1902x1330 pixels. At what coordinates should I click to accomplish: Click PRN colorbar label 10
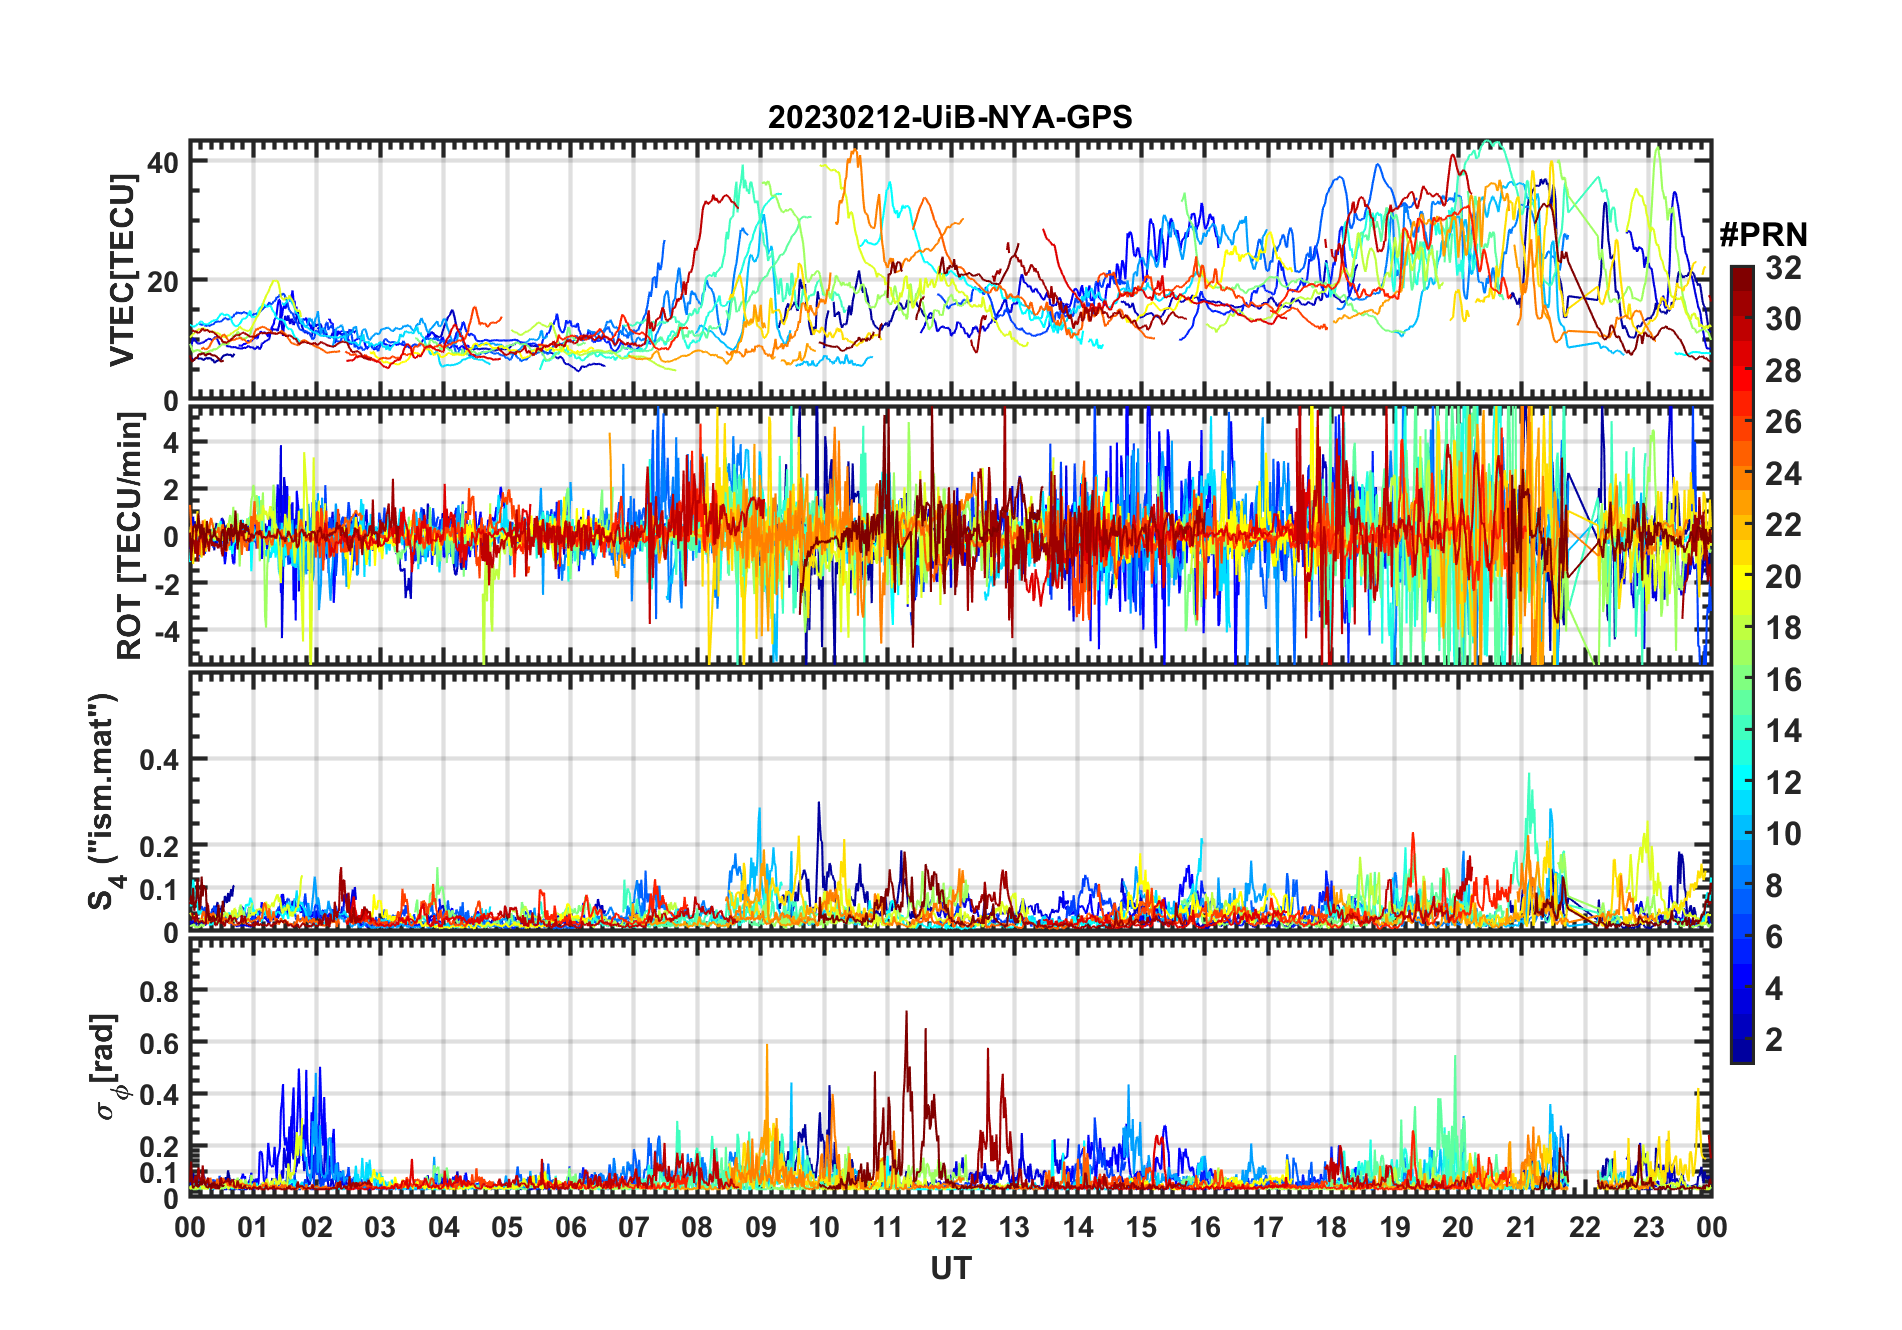pos(1783,834)
